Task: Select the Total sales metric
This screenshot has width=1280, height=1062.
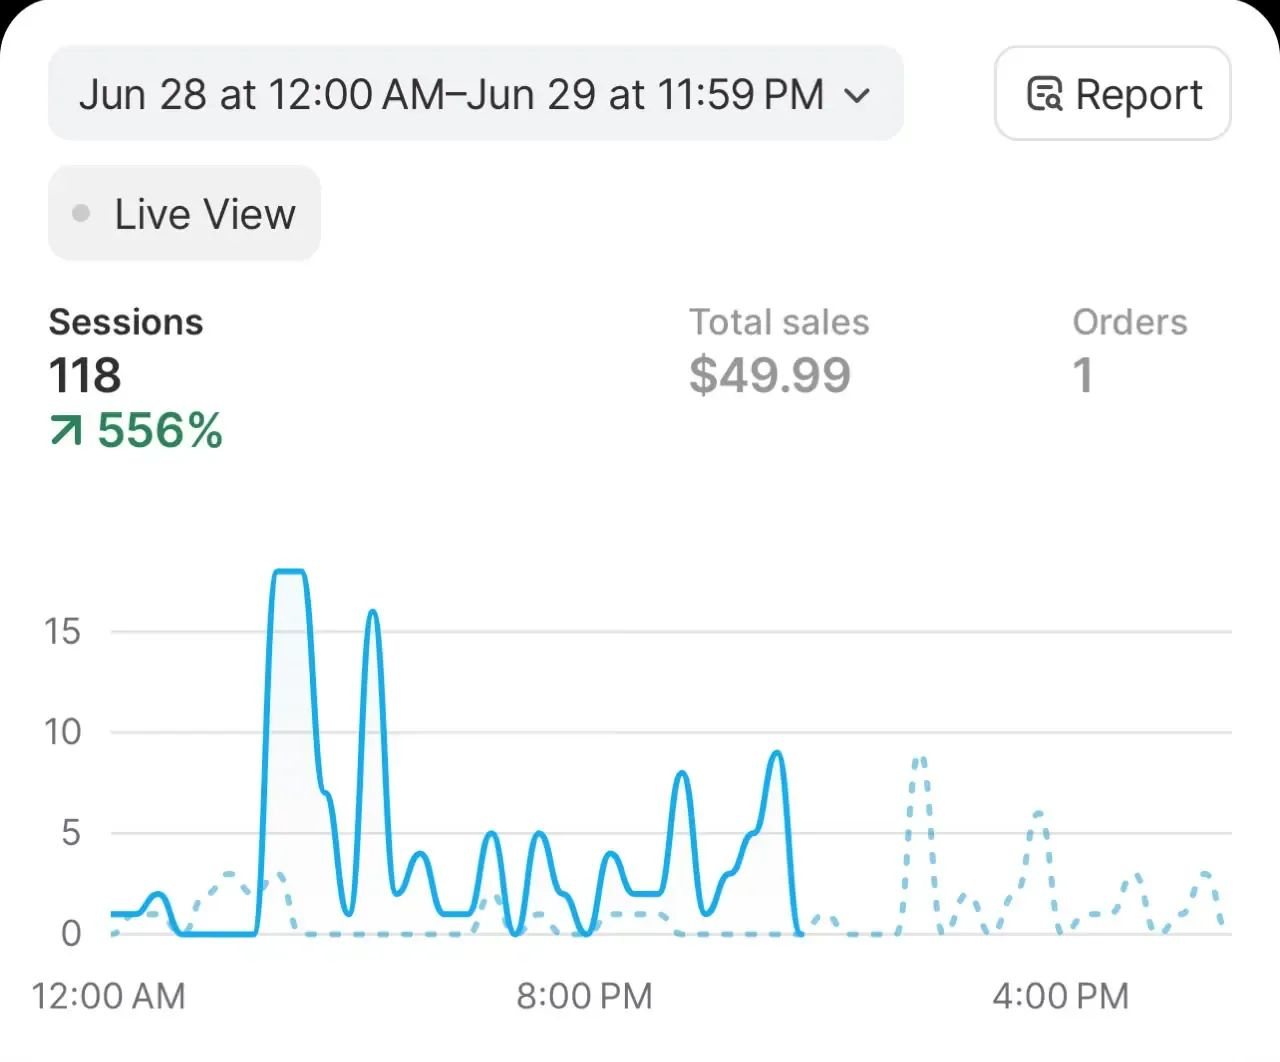Action: pyautogui.click(x=779, y=322)
